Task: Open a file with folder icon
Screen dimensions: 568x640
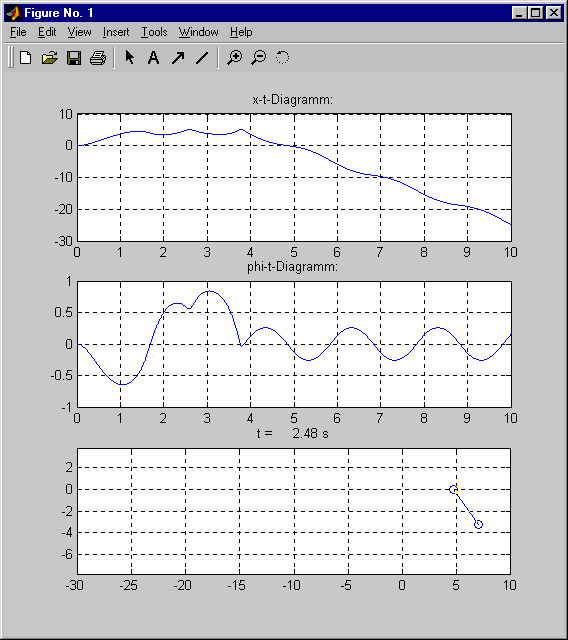Action: coord(50,58)
